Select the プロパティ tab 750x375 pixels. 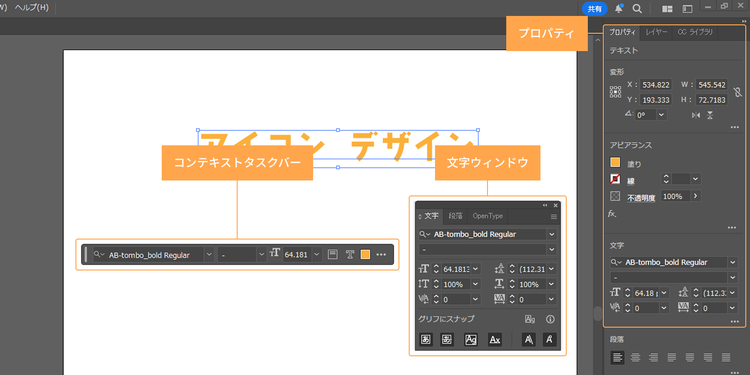tap(621, 33)
